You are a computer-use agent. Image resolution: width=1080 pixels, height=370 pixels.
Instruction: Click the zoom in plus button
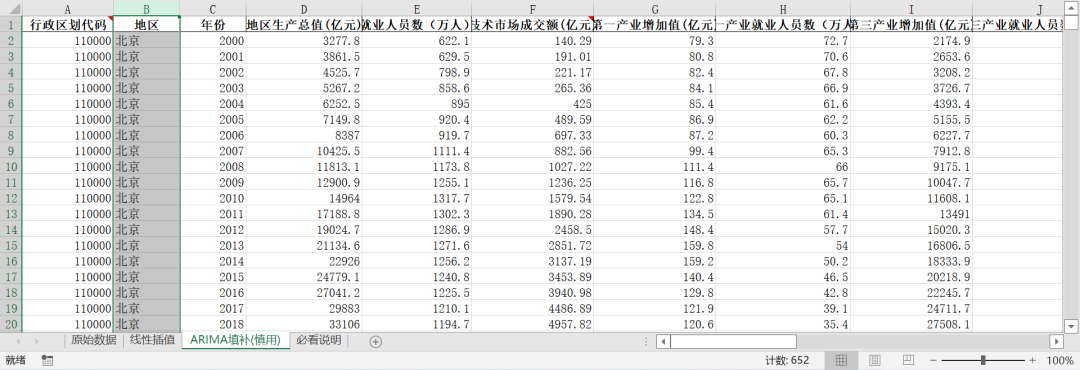click(x=1032, y=360)
